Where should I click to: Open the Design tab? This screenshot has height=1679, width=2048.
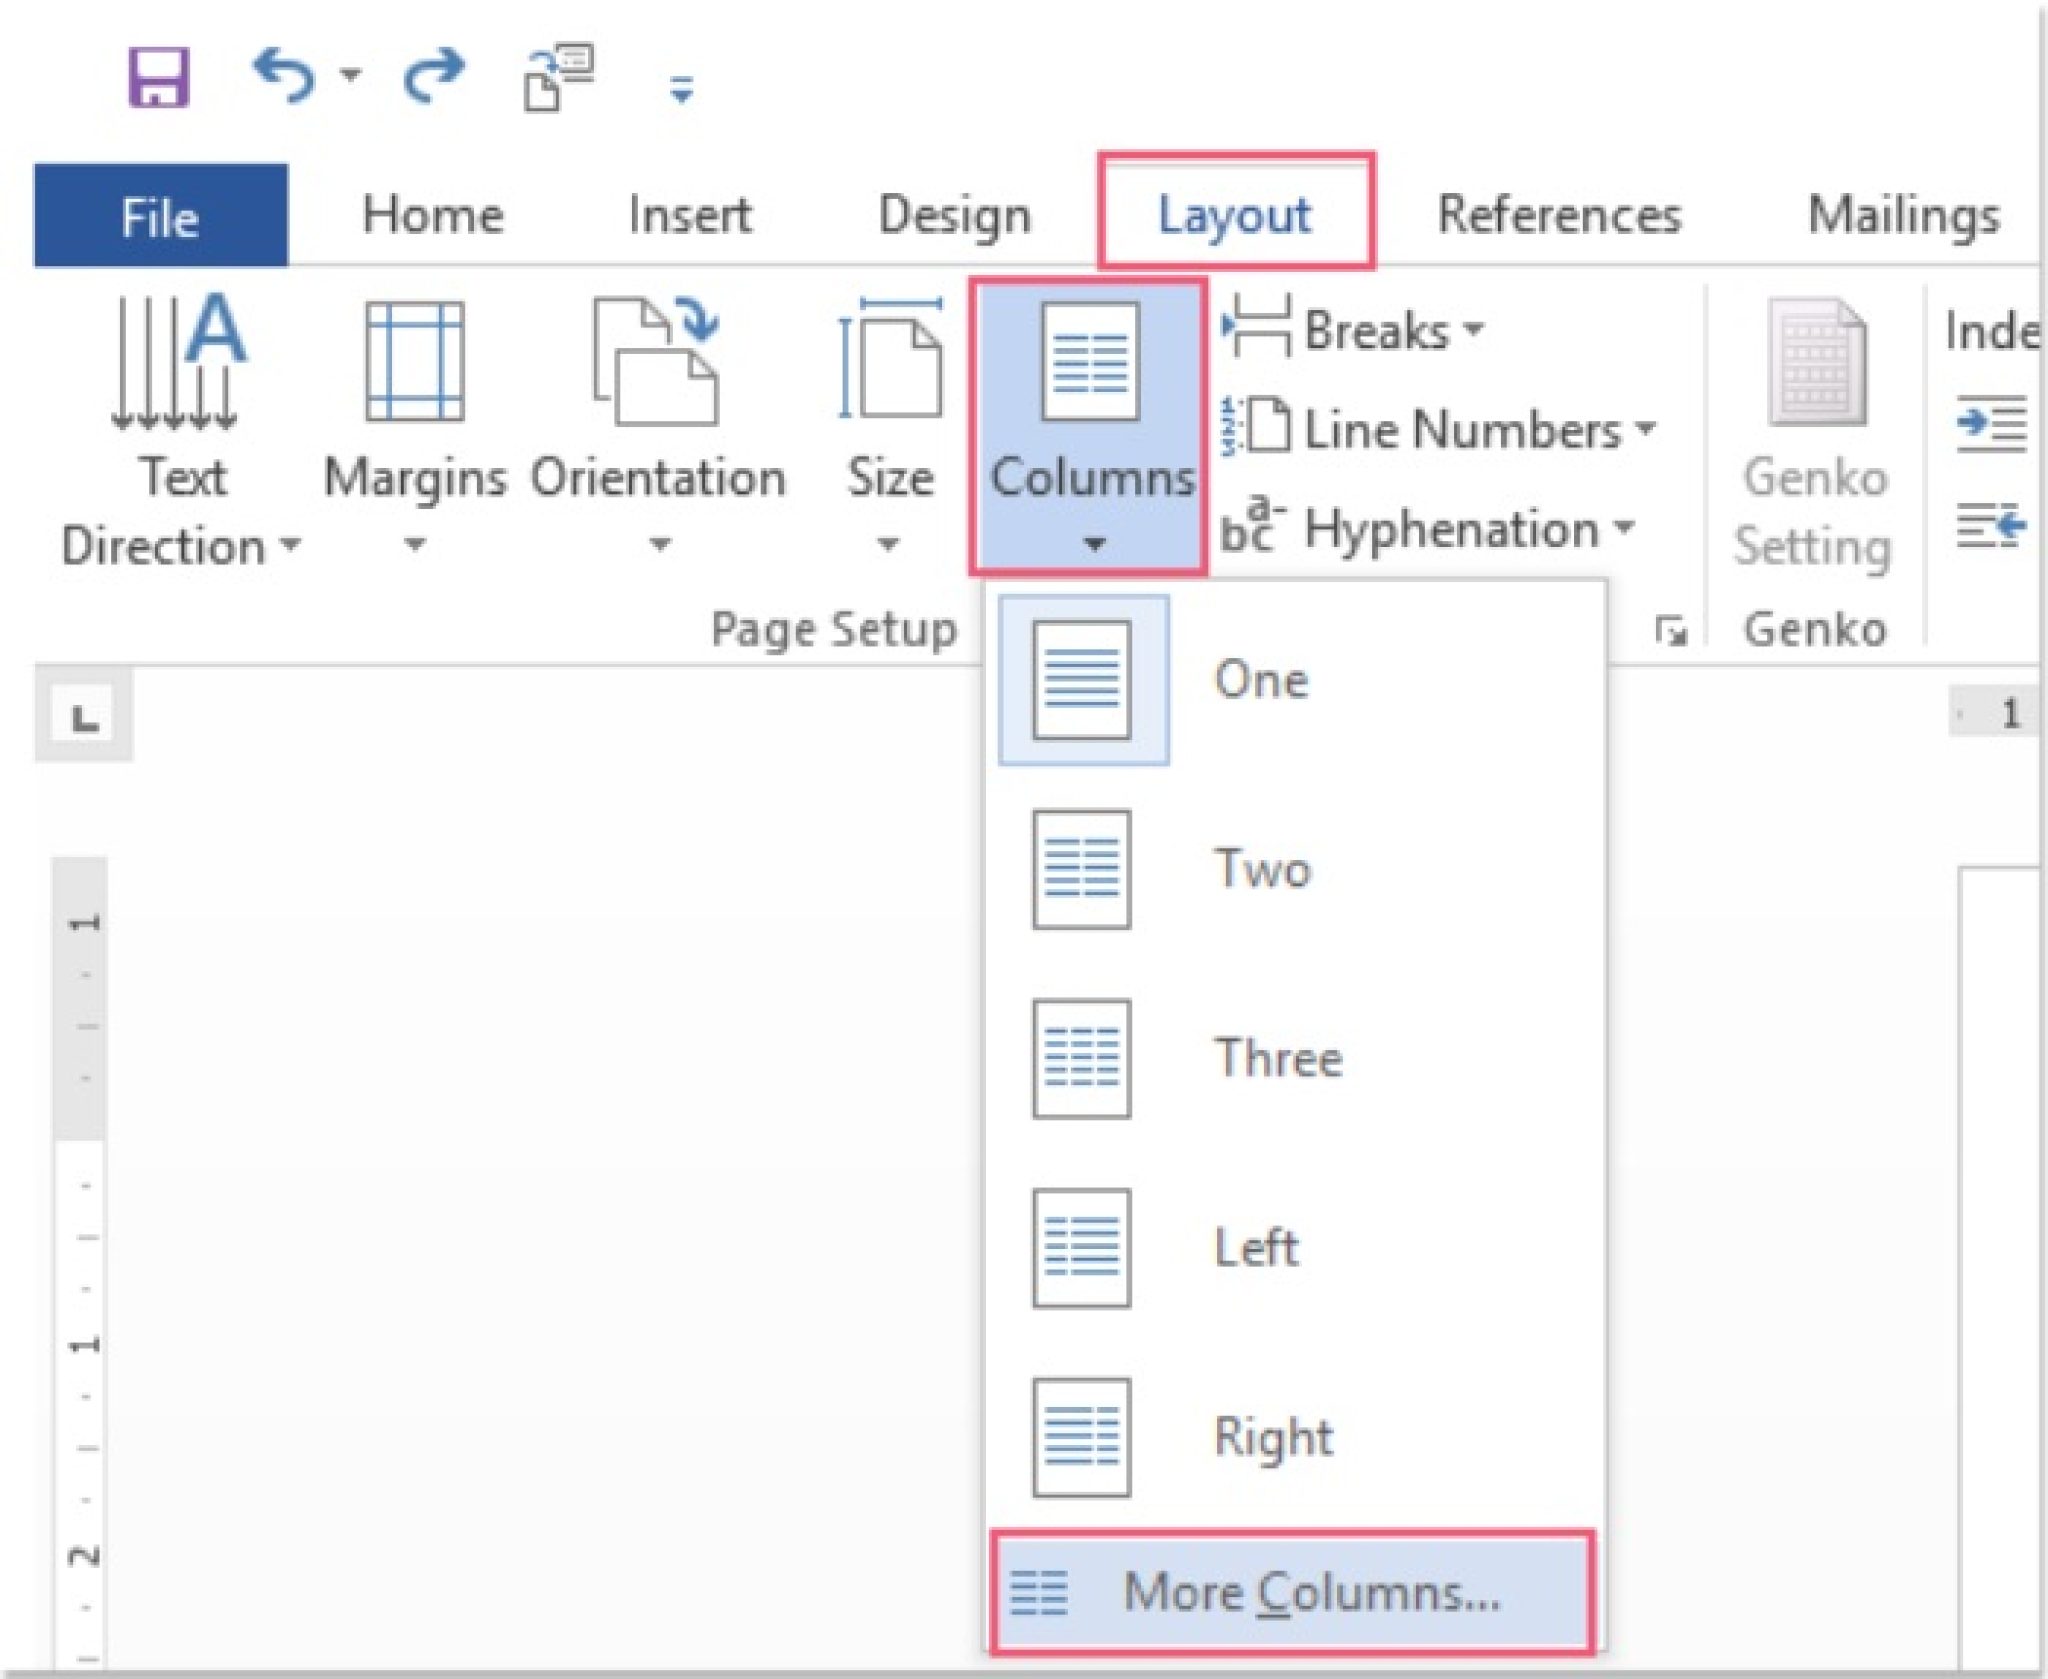955,214
